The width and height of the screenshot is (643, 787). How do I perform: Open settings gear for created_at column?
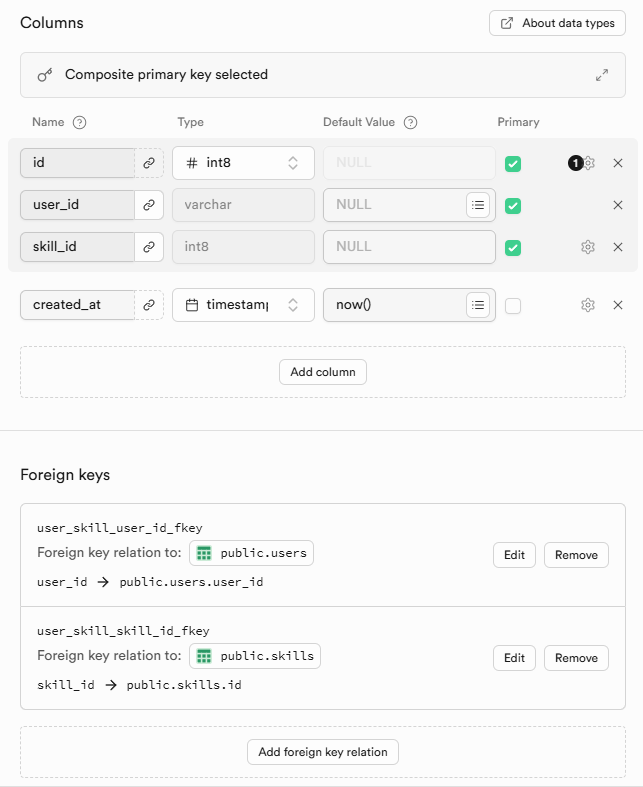588,305
